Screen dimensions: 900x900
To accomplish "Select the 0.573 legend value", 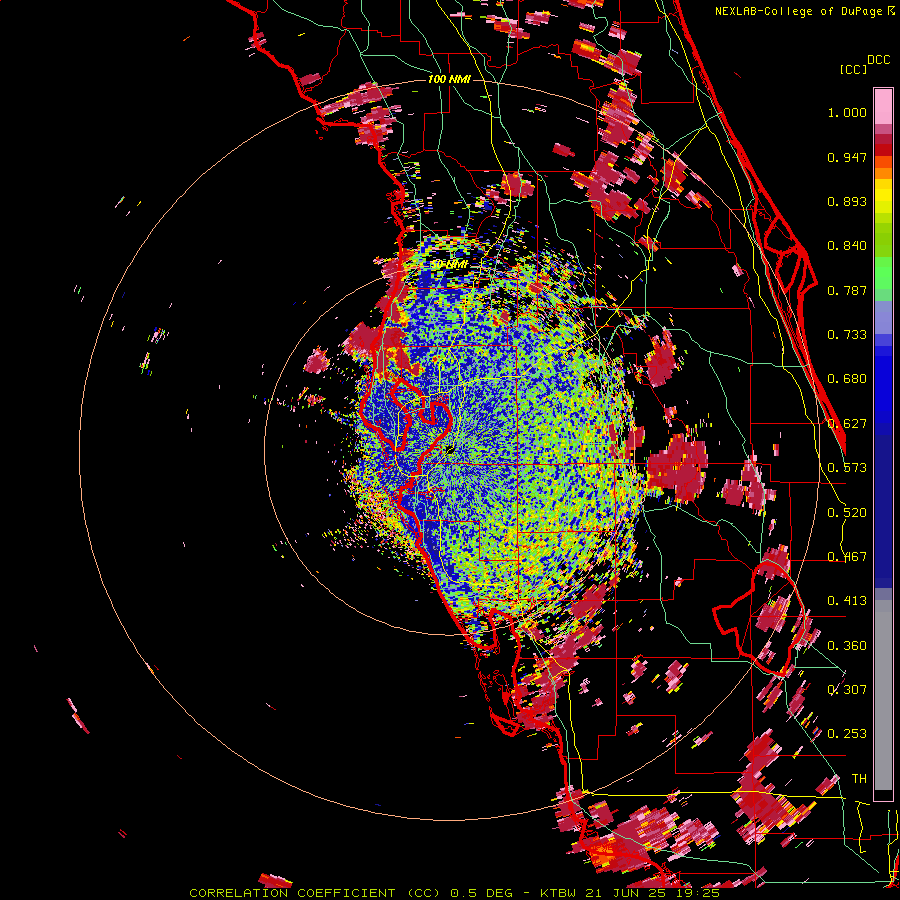I will pyautogui.click(x=847, y=468).
